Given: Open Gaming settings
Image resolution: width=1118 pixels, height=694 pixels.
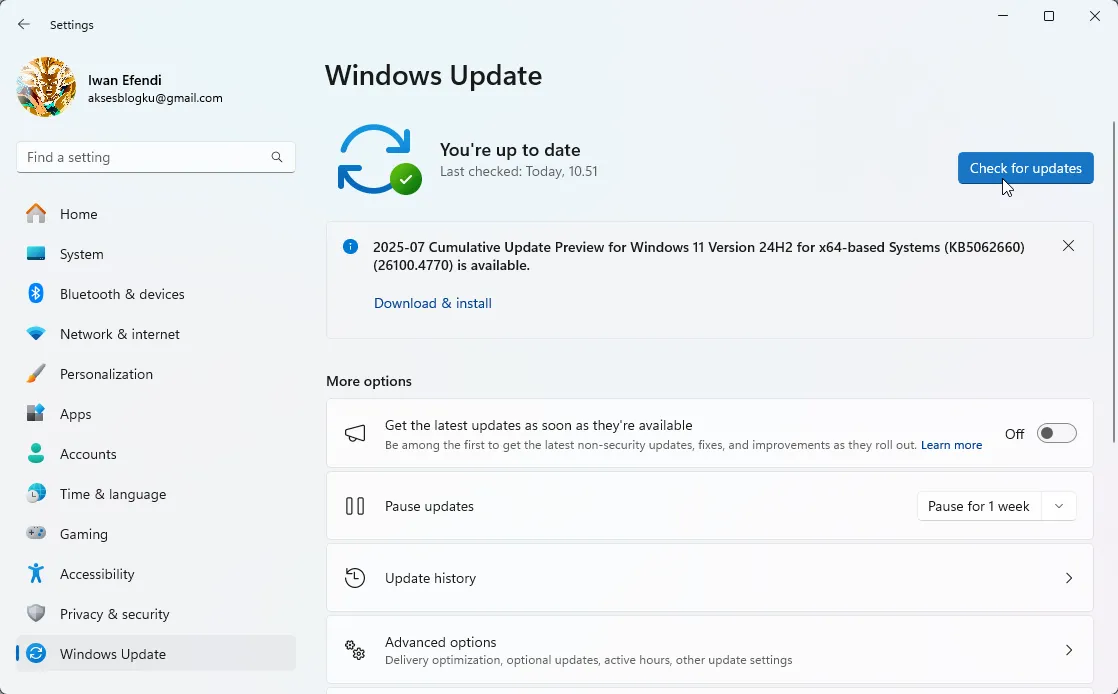Looking at the screenshot, I should click(x=84, y=534).
